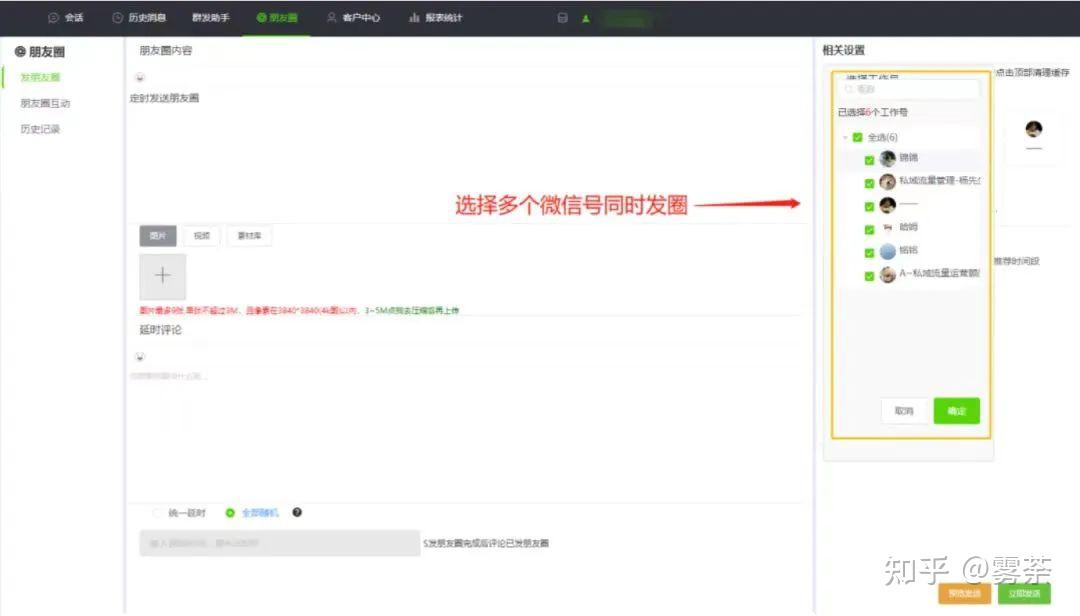1080x616 pixels.
Task: Uncheck the 皓皓 account checkbox
Action: [869, 229]
